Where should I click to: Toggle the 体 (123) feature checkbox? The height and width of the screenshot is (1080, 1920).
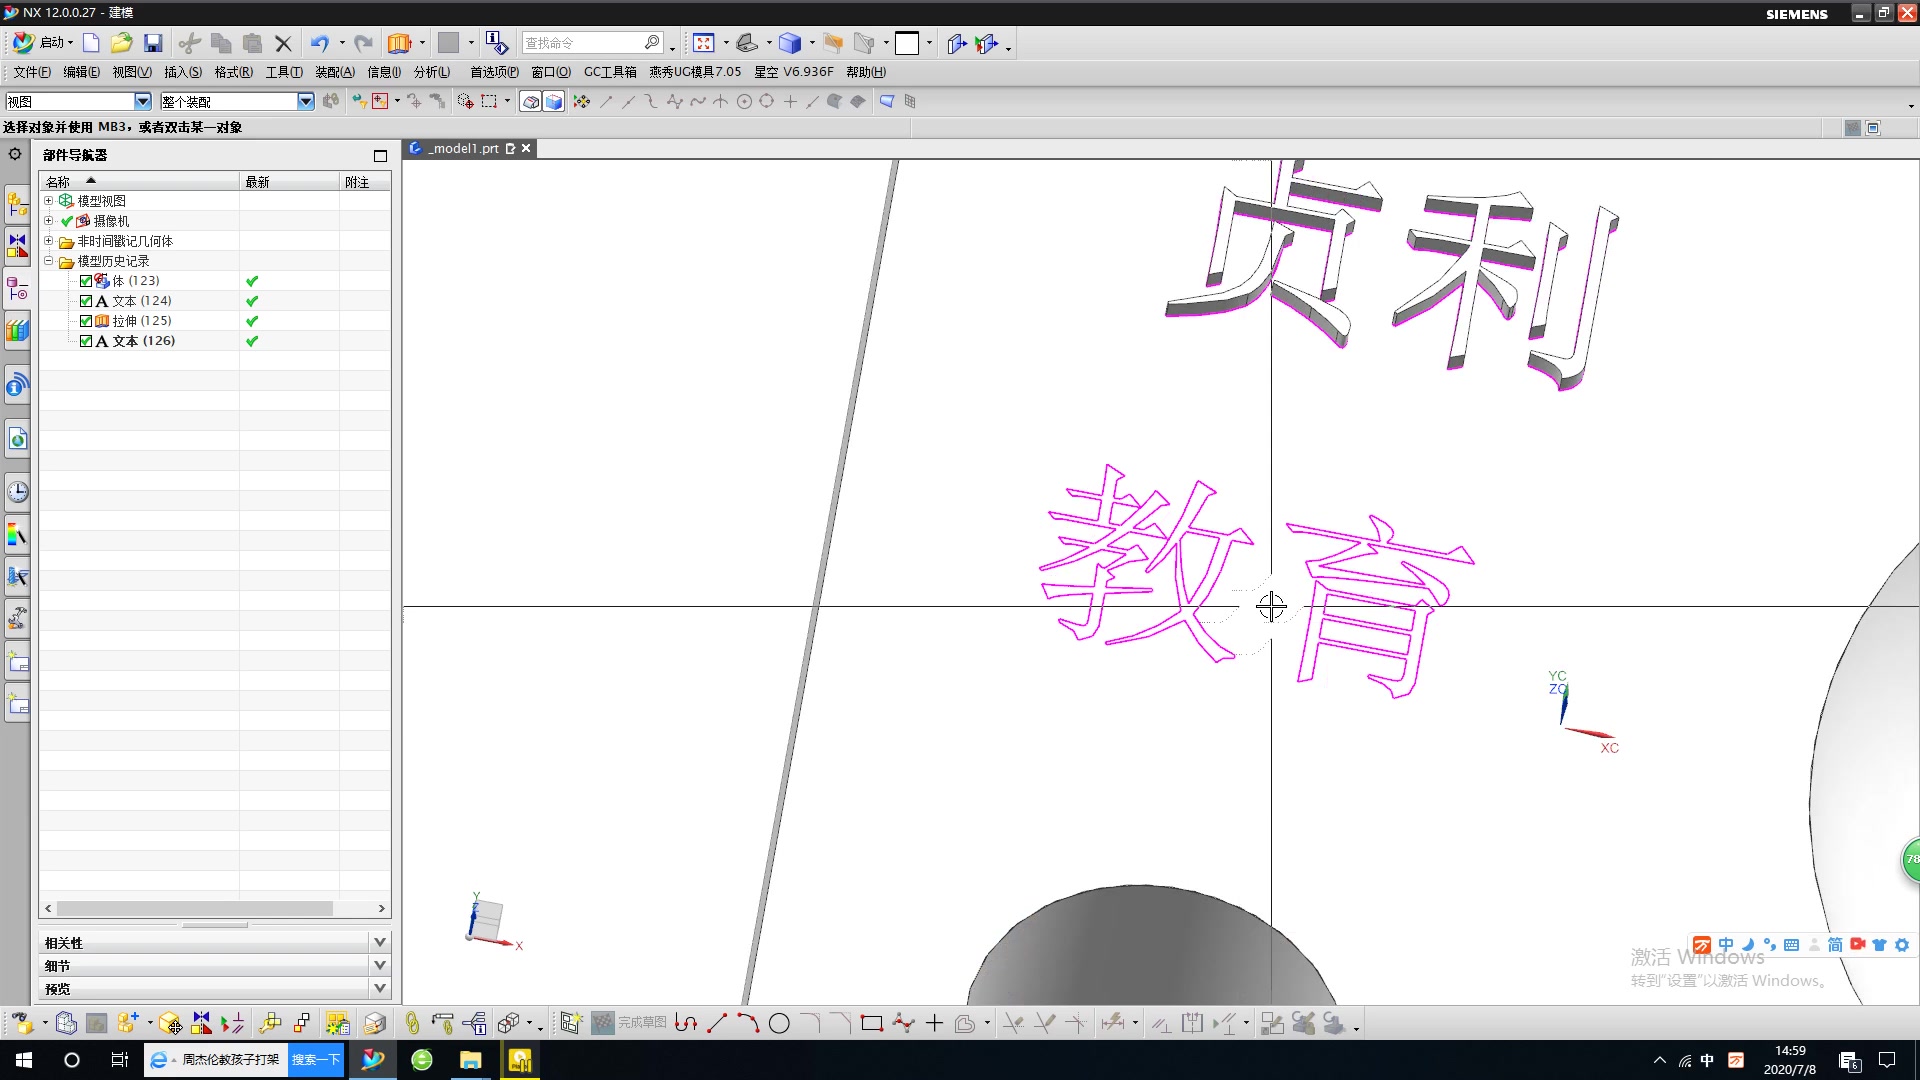(86, 281)
